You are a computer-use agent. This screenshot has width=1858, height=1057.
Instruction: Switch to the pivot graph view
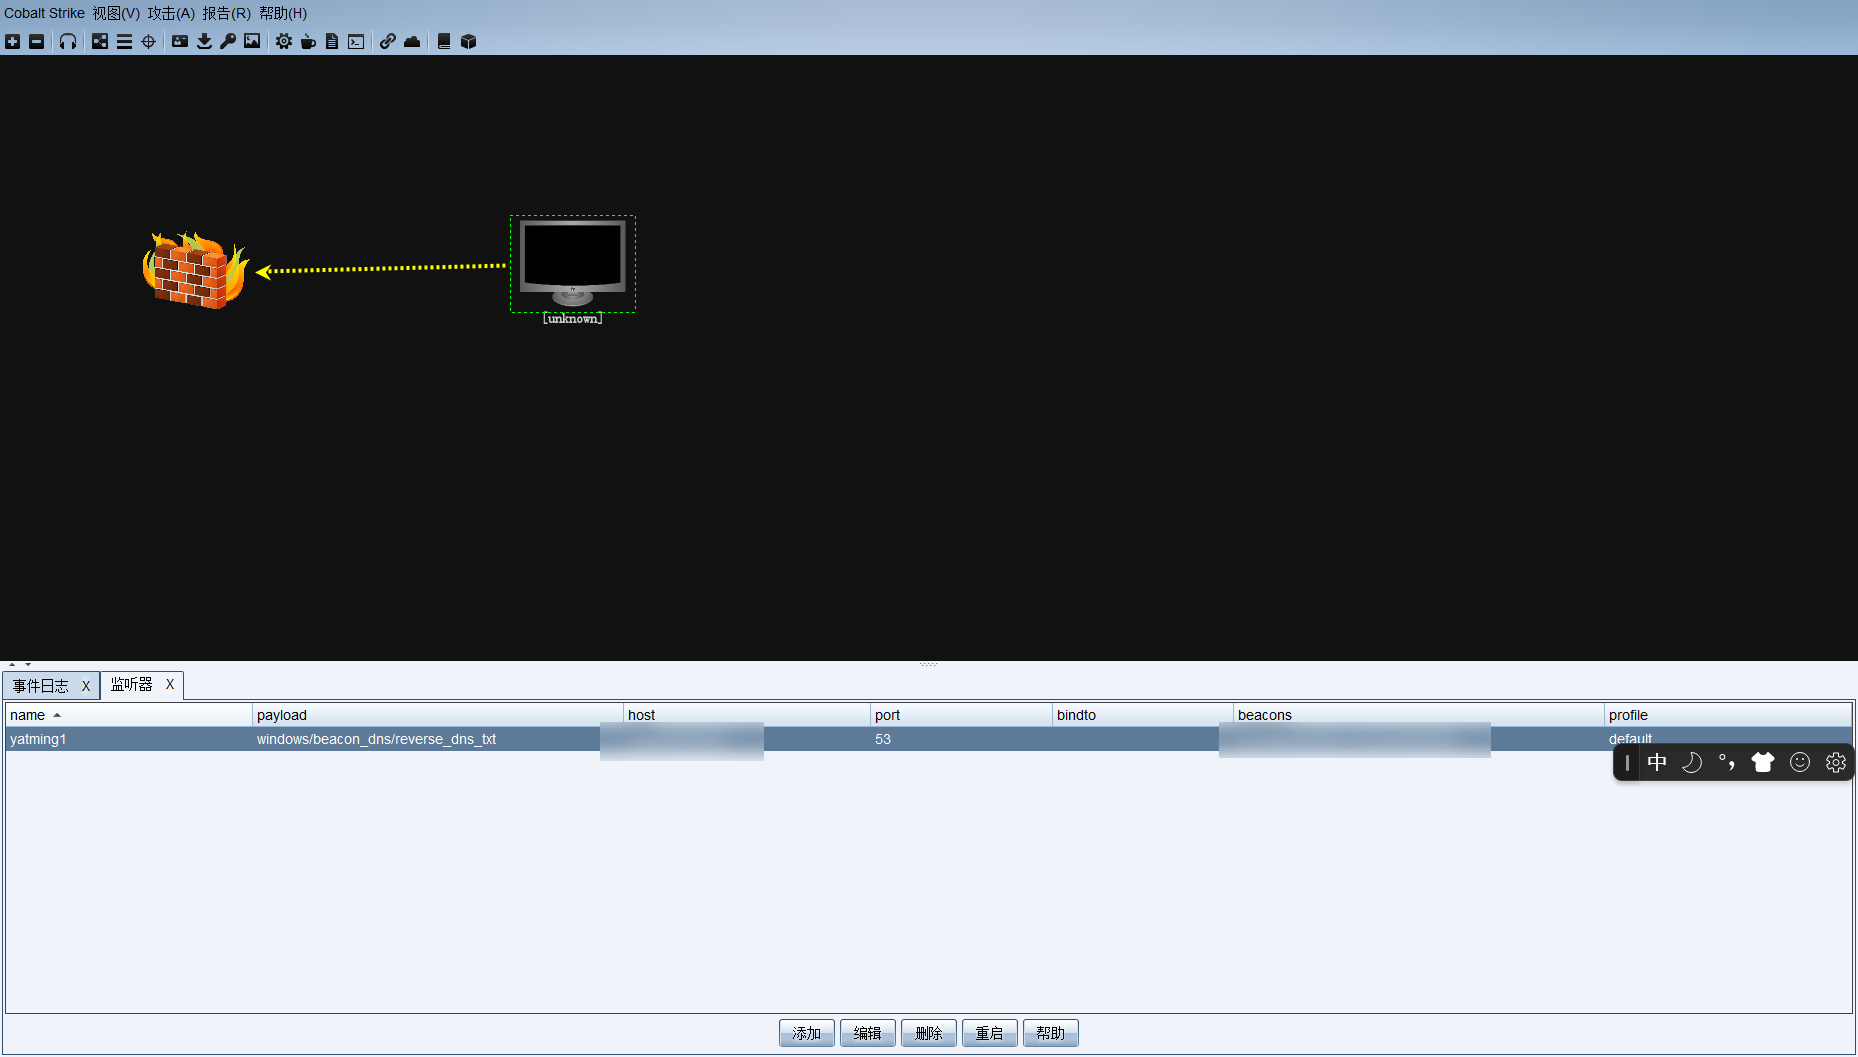coord(99,41)
